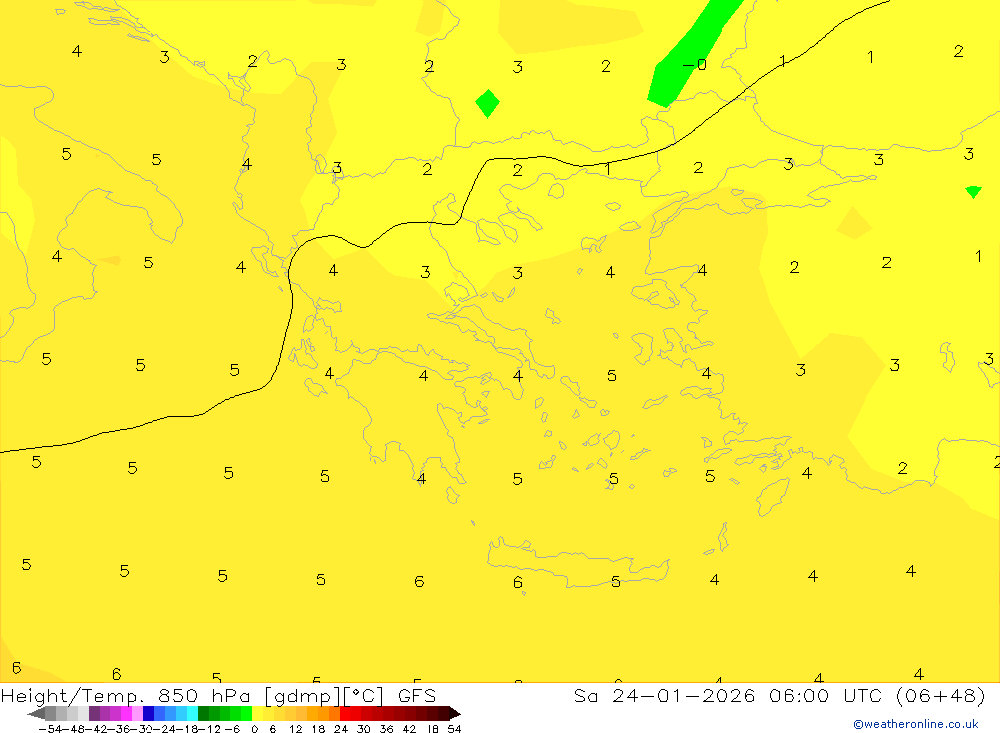The image size is (1000, 733).
Task: Pick the gray left arrow legend end
Action: [x=36, y=714]
